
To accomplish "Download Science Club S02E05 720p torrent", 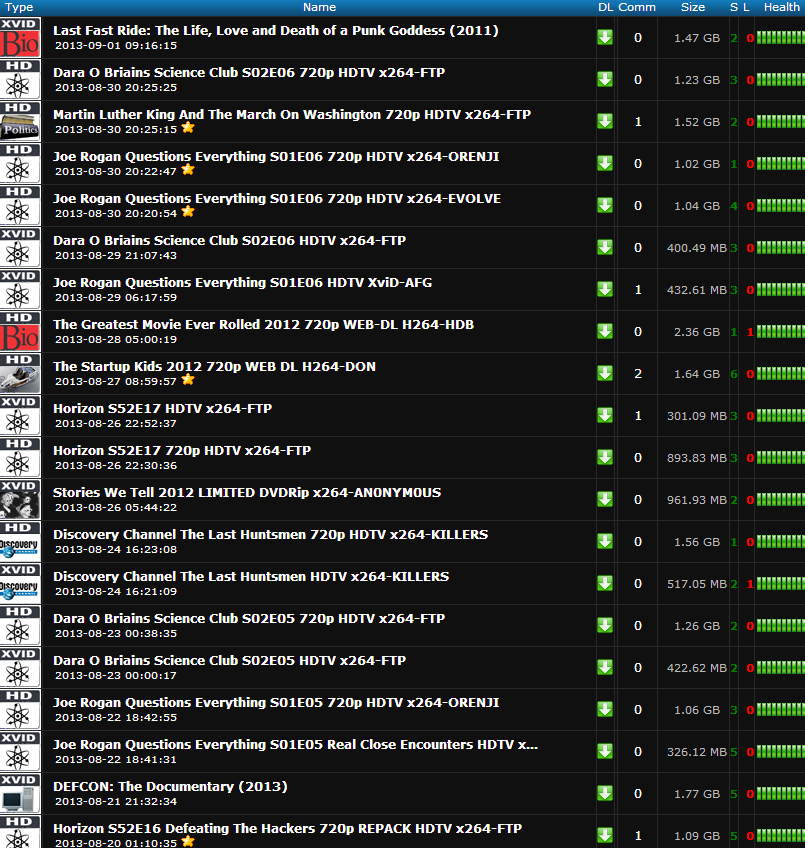I will (605, 625).
